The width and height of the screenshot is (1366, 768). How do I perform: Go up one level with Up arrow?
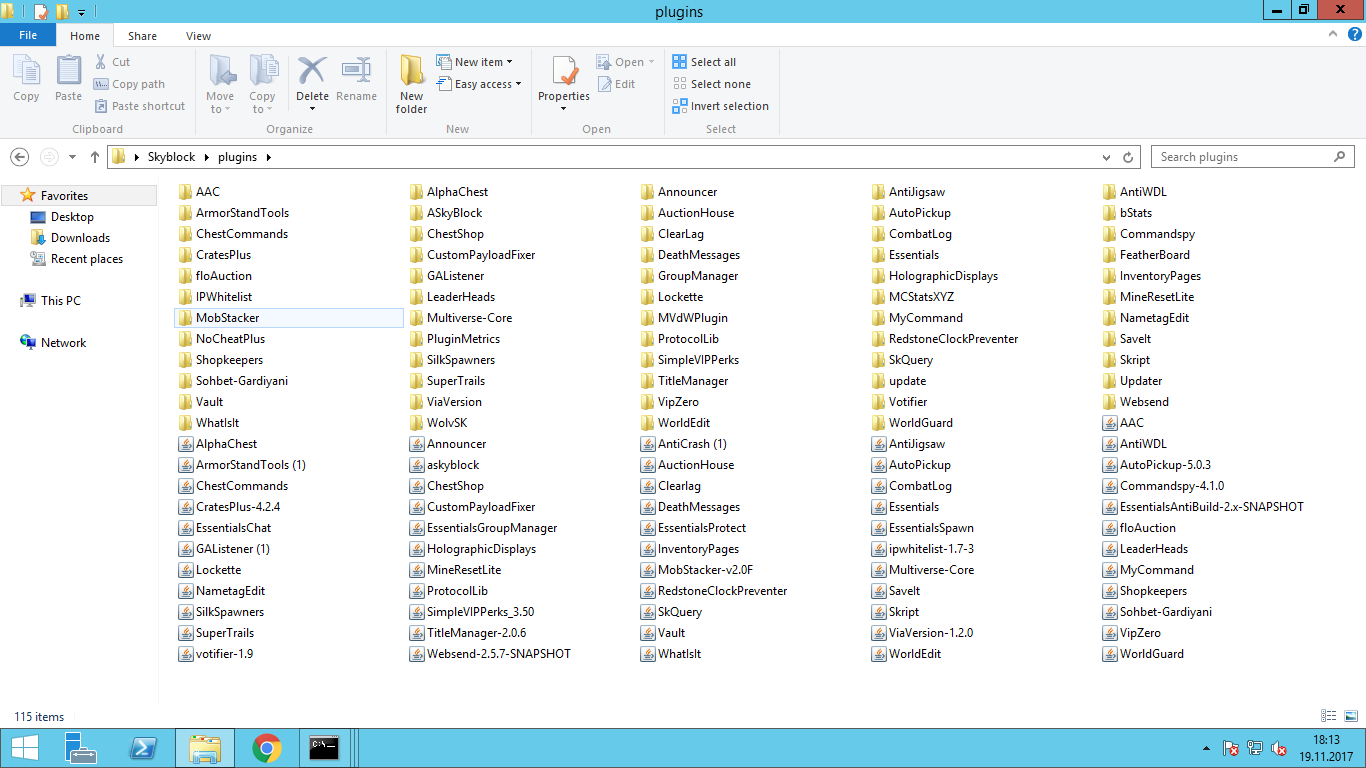point(95,157)
